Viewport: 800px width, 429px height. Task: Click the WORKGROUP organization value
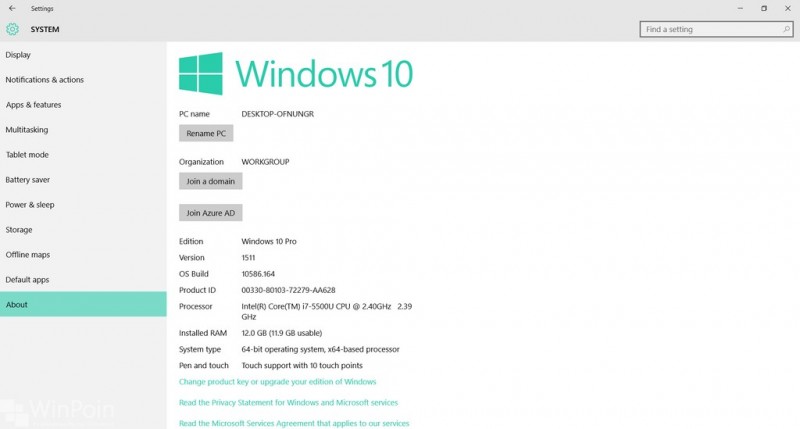[x=265, y=162]
